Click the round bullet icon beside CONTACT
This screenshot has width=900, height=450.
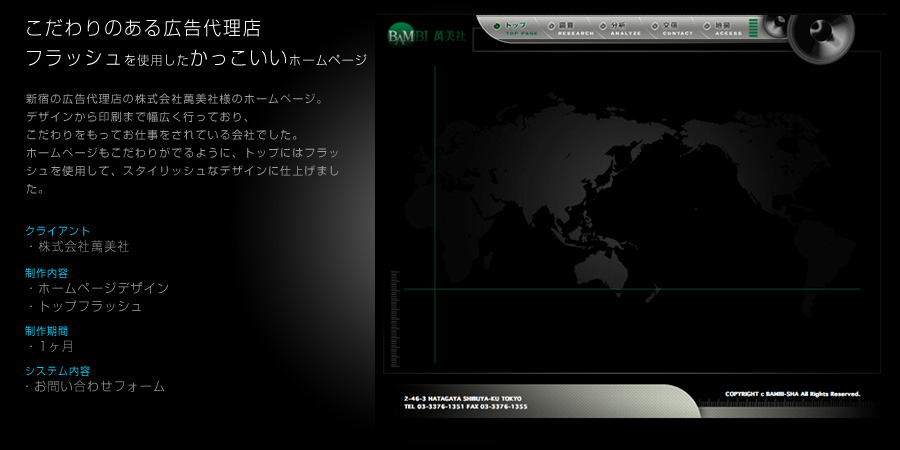click(x=653, y=24)
